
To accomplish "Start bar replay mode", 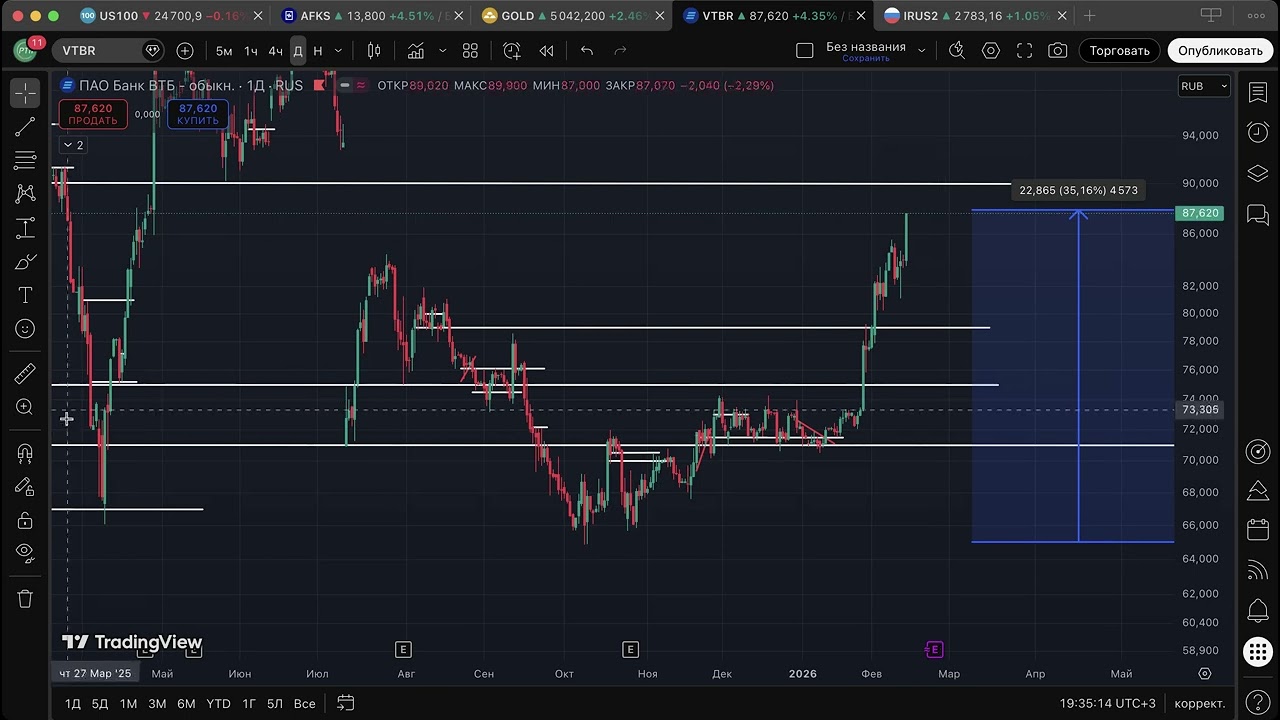I will [546, 51].
